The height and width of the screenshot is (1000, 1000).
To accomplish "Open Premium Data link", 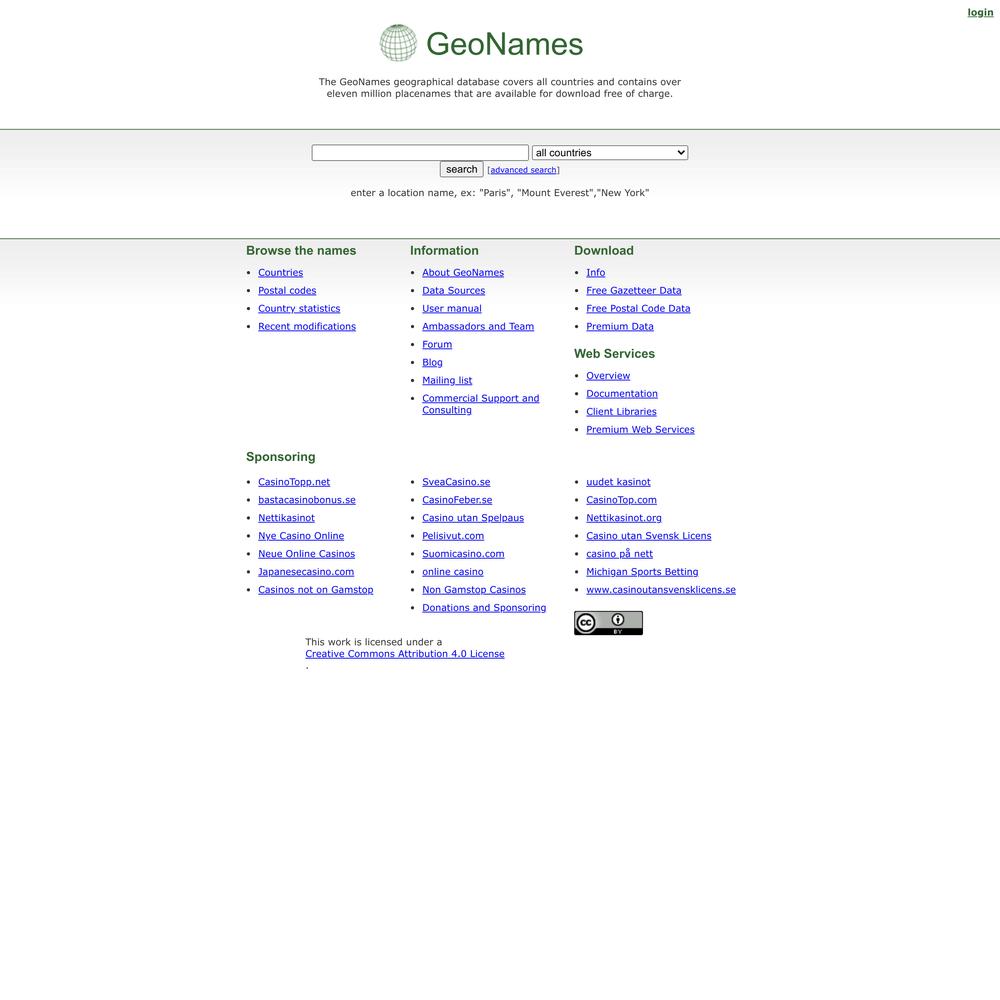I will (x=620, y=326).
